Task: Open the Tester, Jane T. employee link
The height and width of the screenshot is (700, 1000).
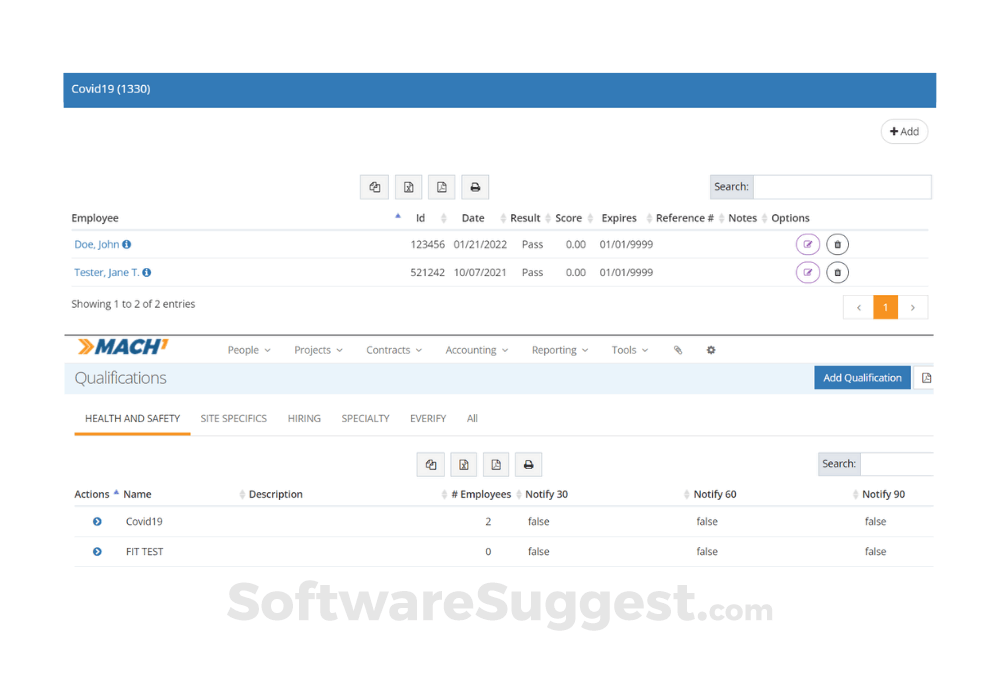Action: tap(107, 272)
